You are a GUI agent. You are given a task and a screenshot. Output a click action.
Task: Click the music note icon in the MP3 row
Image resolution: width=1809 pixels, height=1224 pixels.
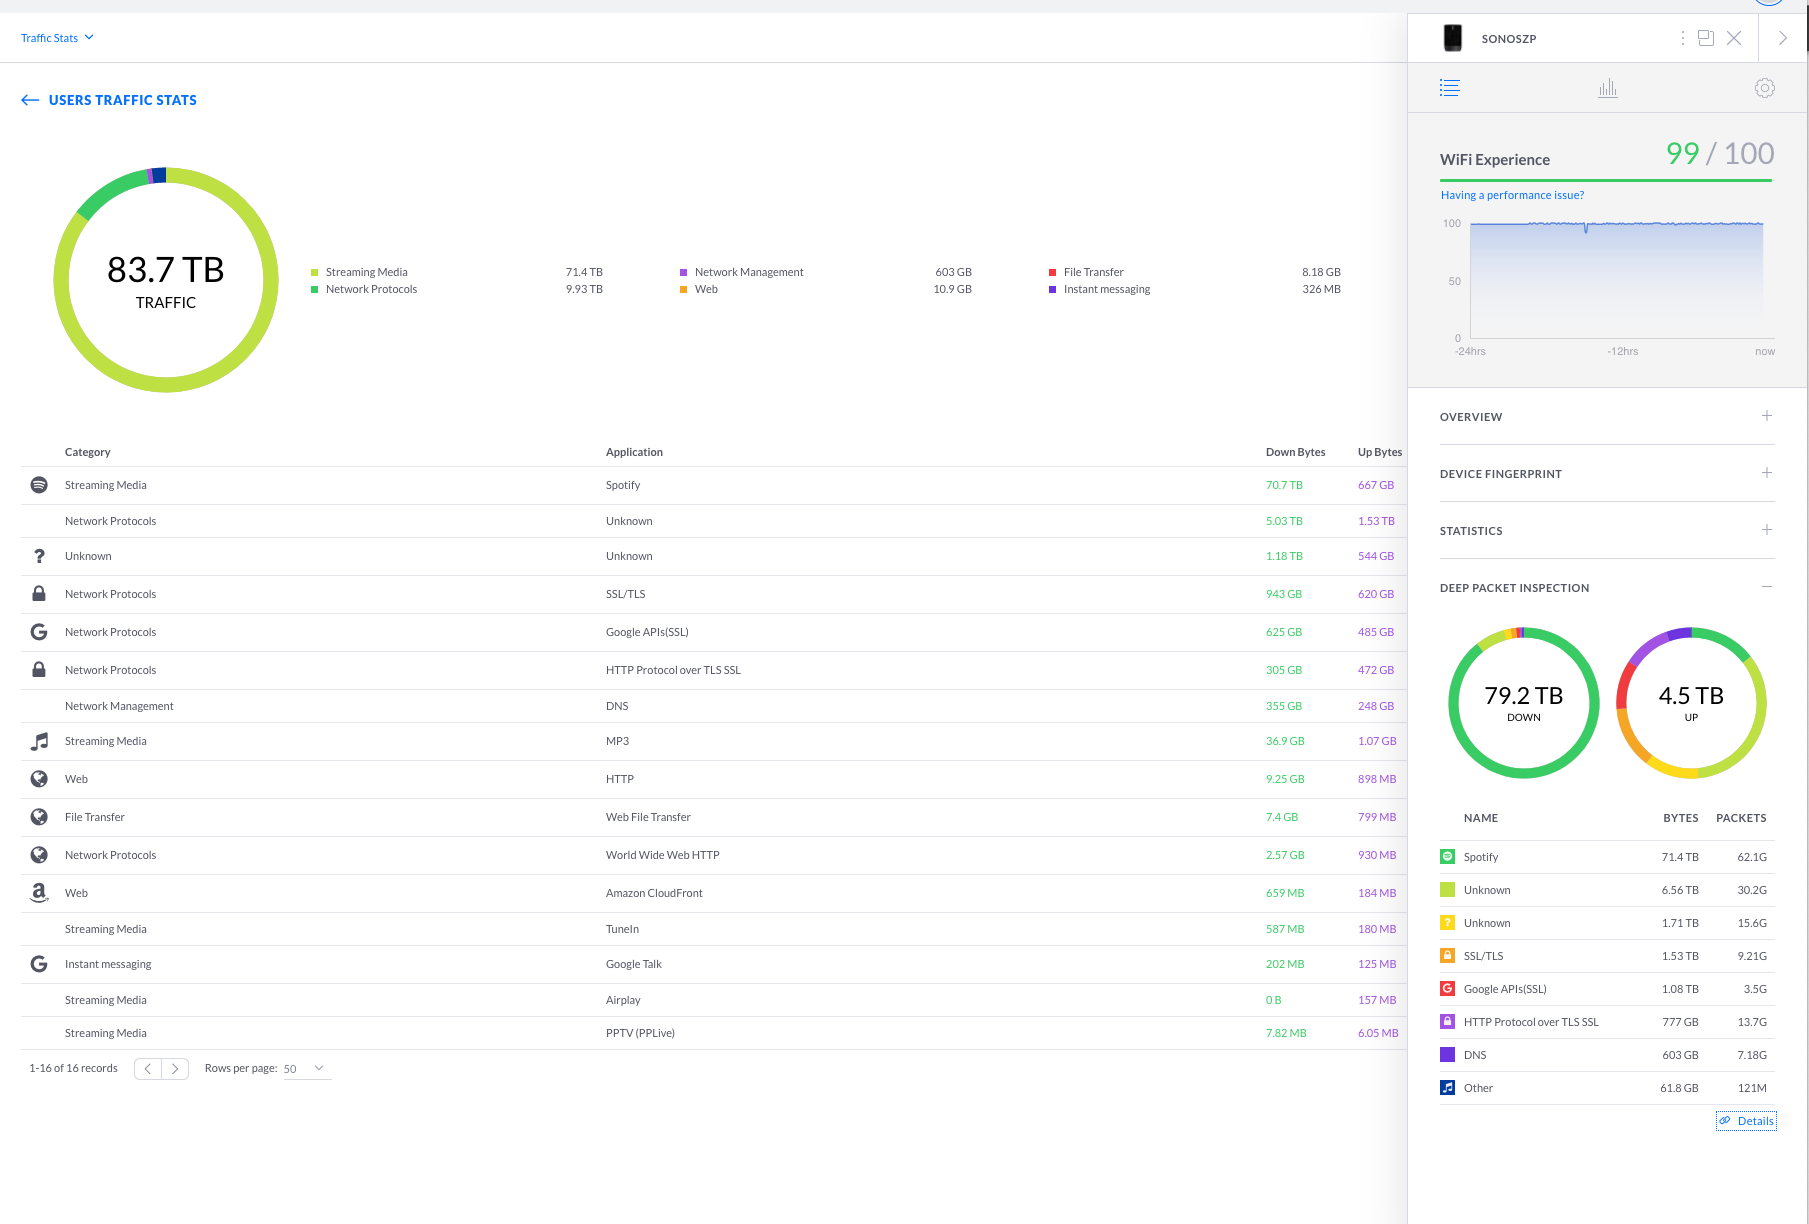pyautogui.click(x=39, y=741)
